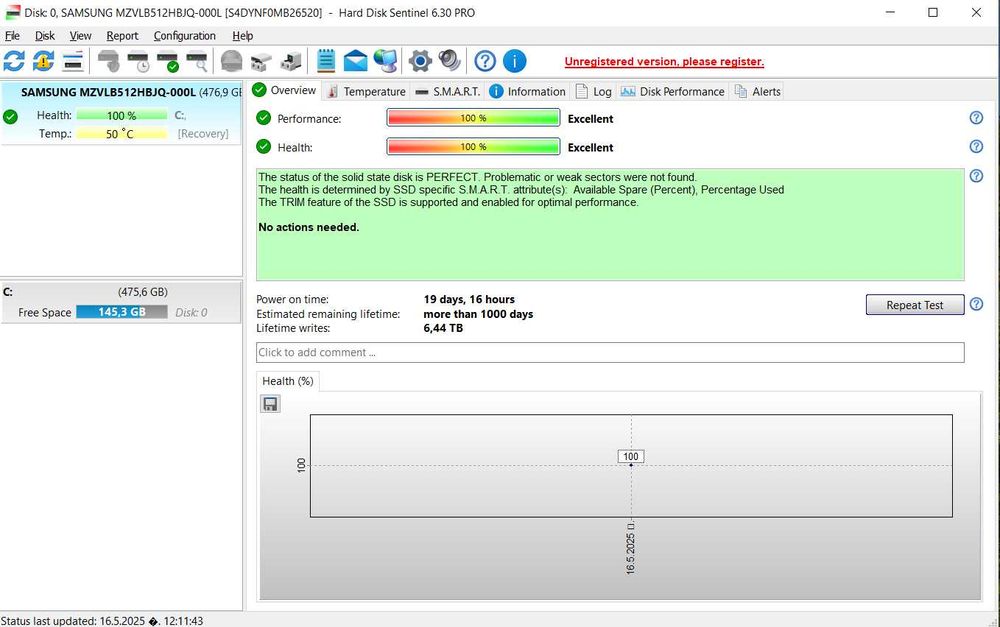Open the Configuration menu
Viewport: 1000px width, 627px height.
click(x=184, y=36)
